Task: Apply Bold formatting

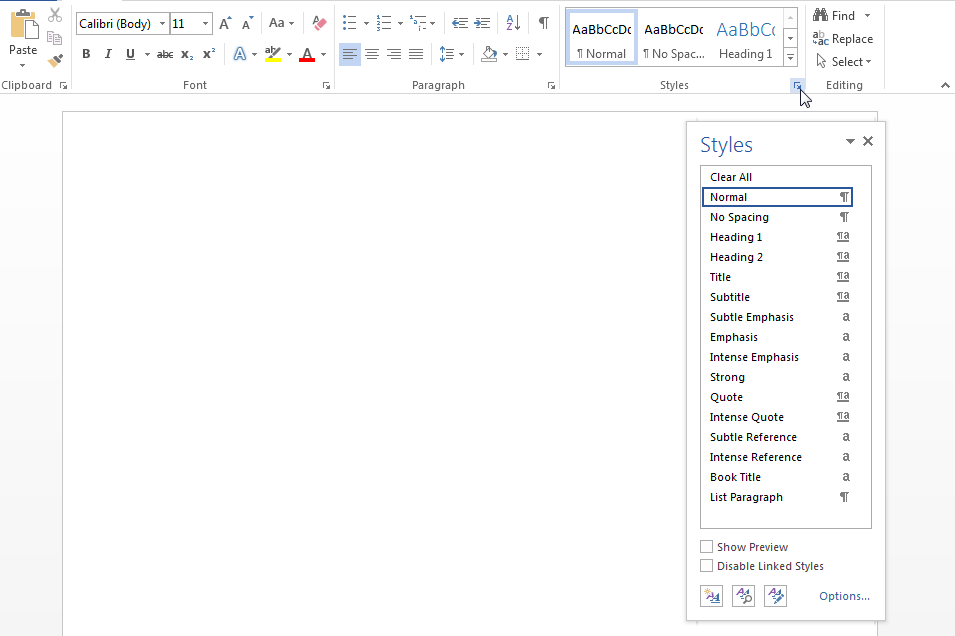Action: click(86, 54)
